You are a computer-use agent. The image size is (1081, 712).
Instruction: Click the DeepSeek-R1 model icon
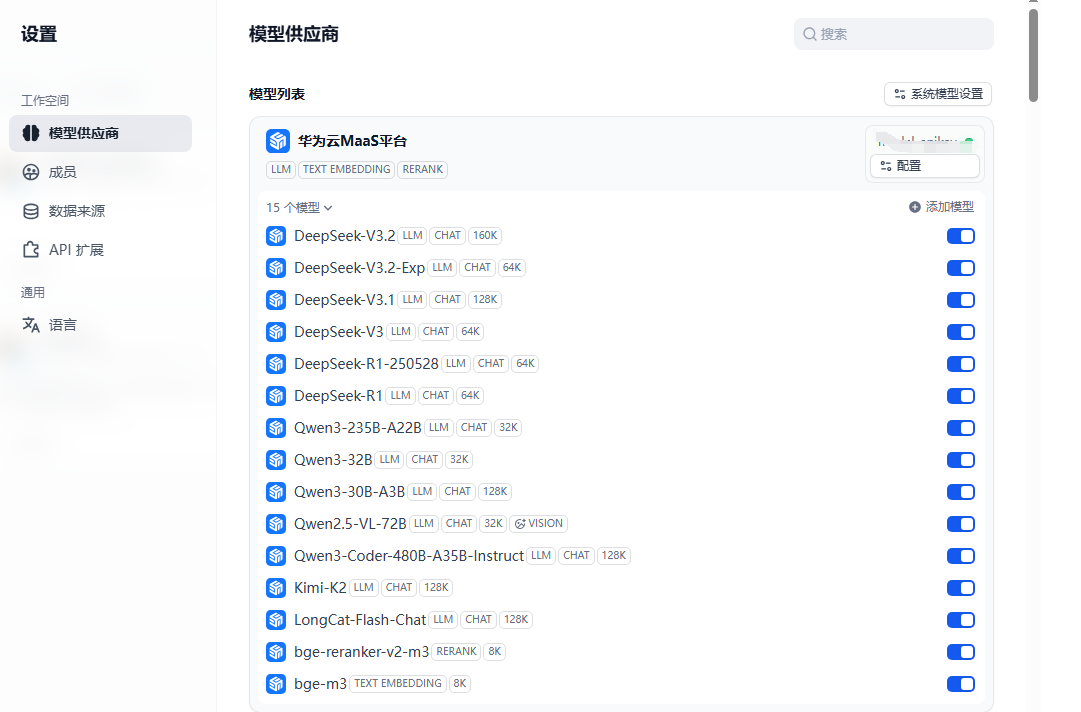(276, 396)
